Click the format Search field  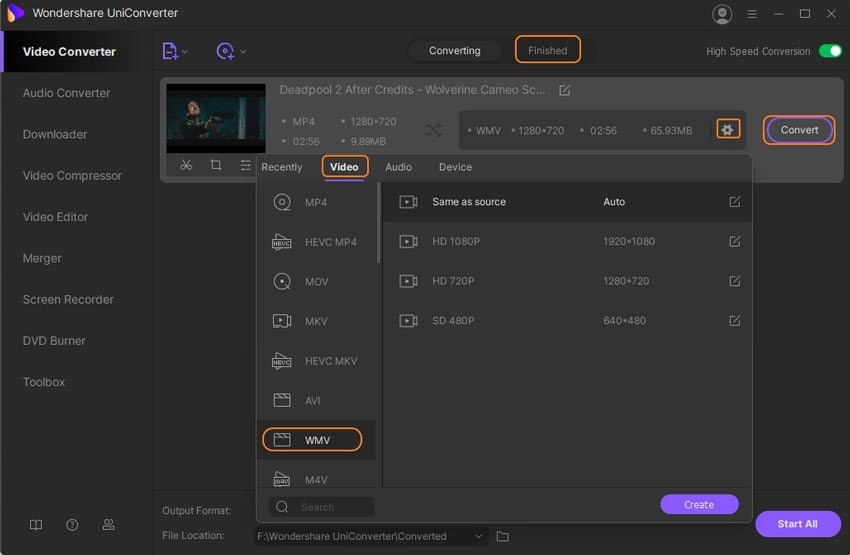(321, 507)
